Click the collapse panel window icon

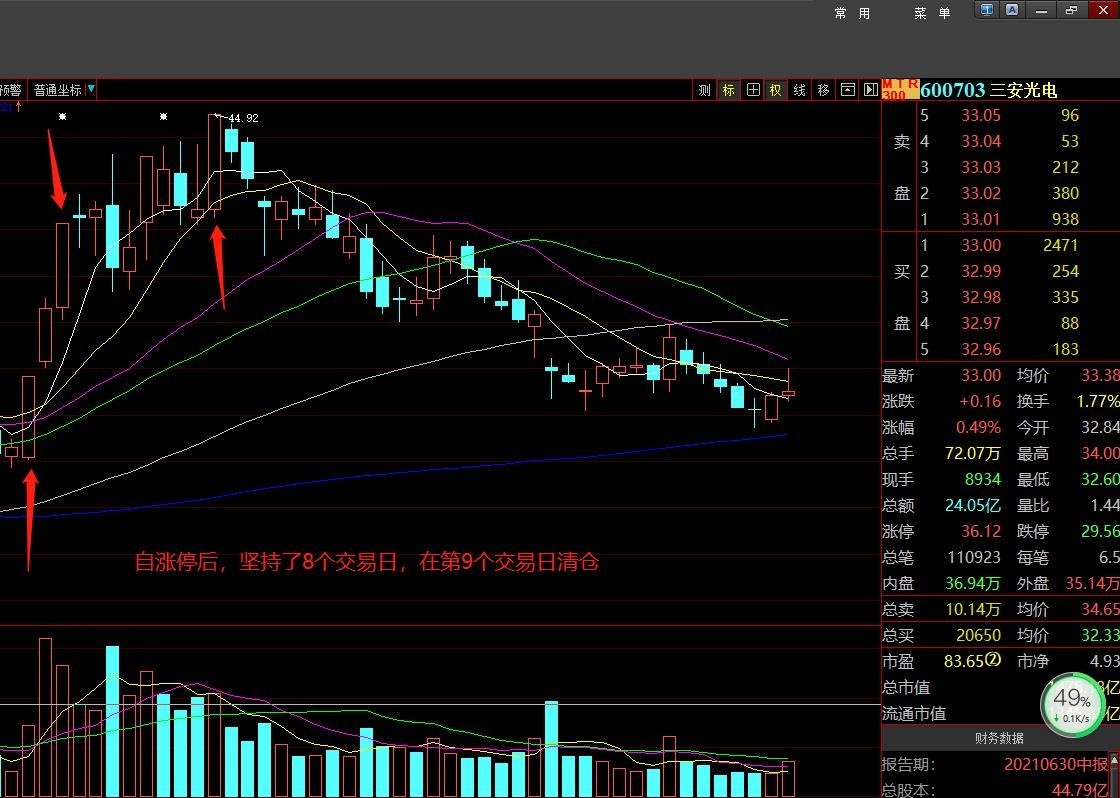click(x=847, y=90)
